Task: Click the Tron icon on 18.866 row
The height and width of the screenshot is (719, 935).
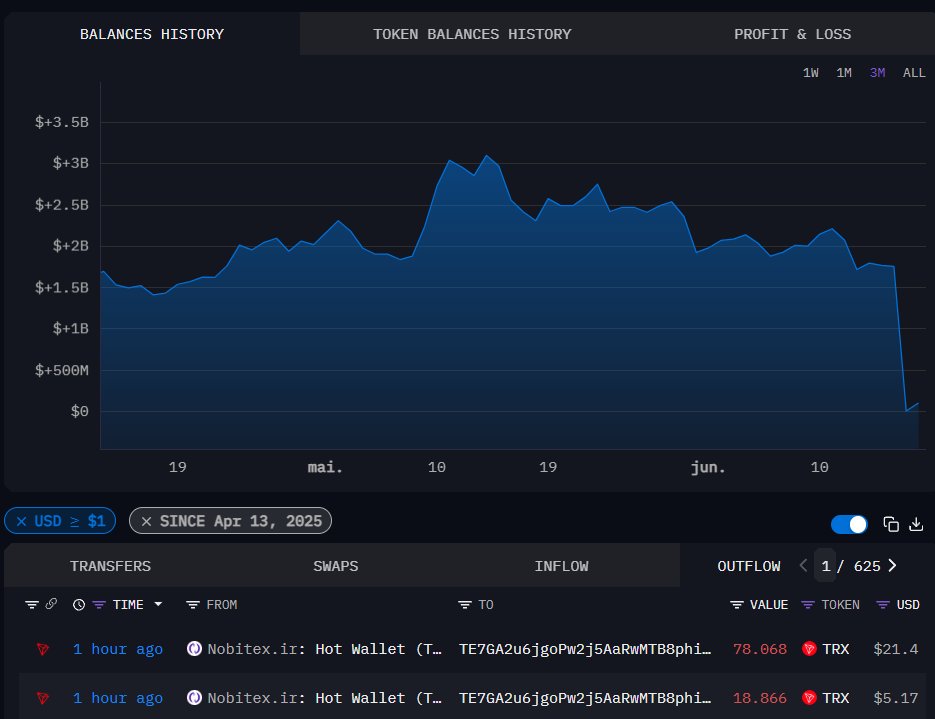Action: pos(42,698)
